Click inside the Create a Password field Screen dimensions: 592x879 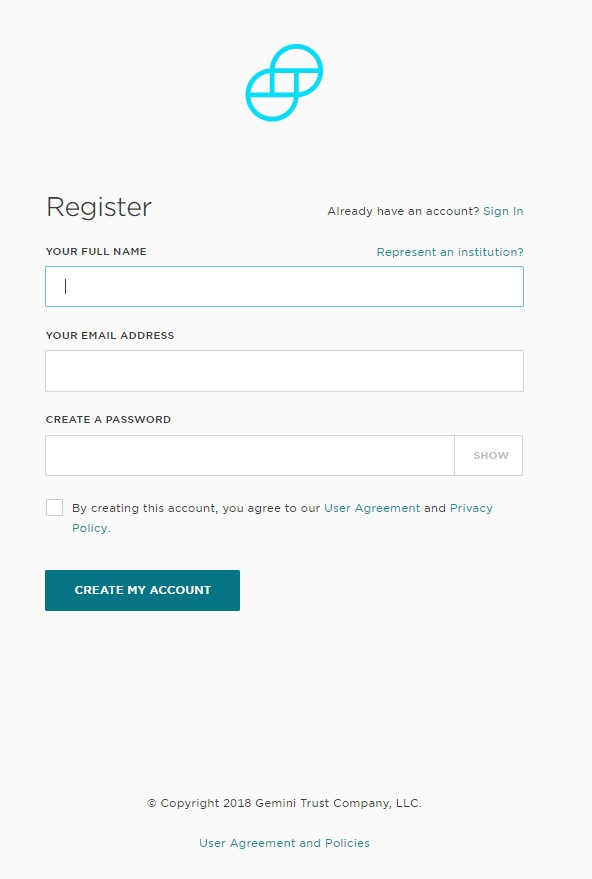point(250,455)
